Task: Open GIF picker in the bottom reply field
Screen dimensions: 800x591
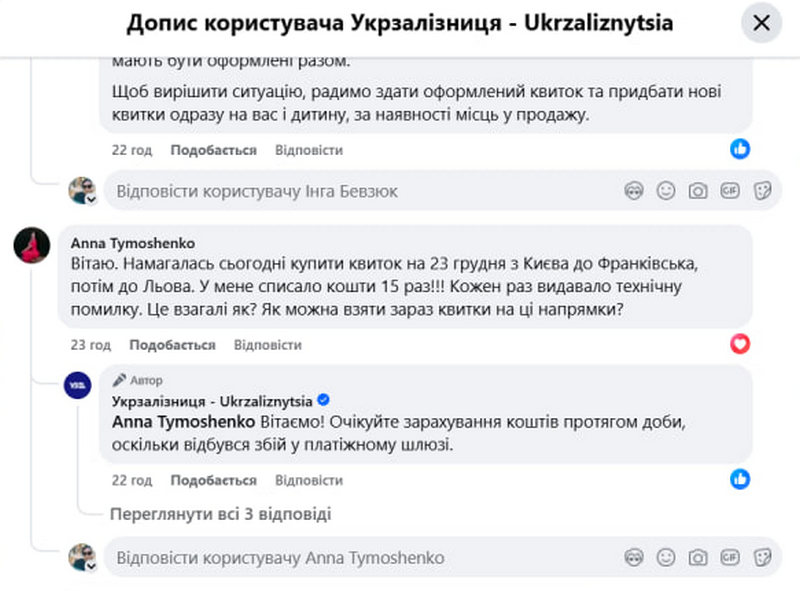Action: click(731, 558)
